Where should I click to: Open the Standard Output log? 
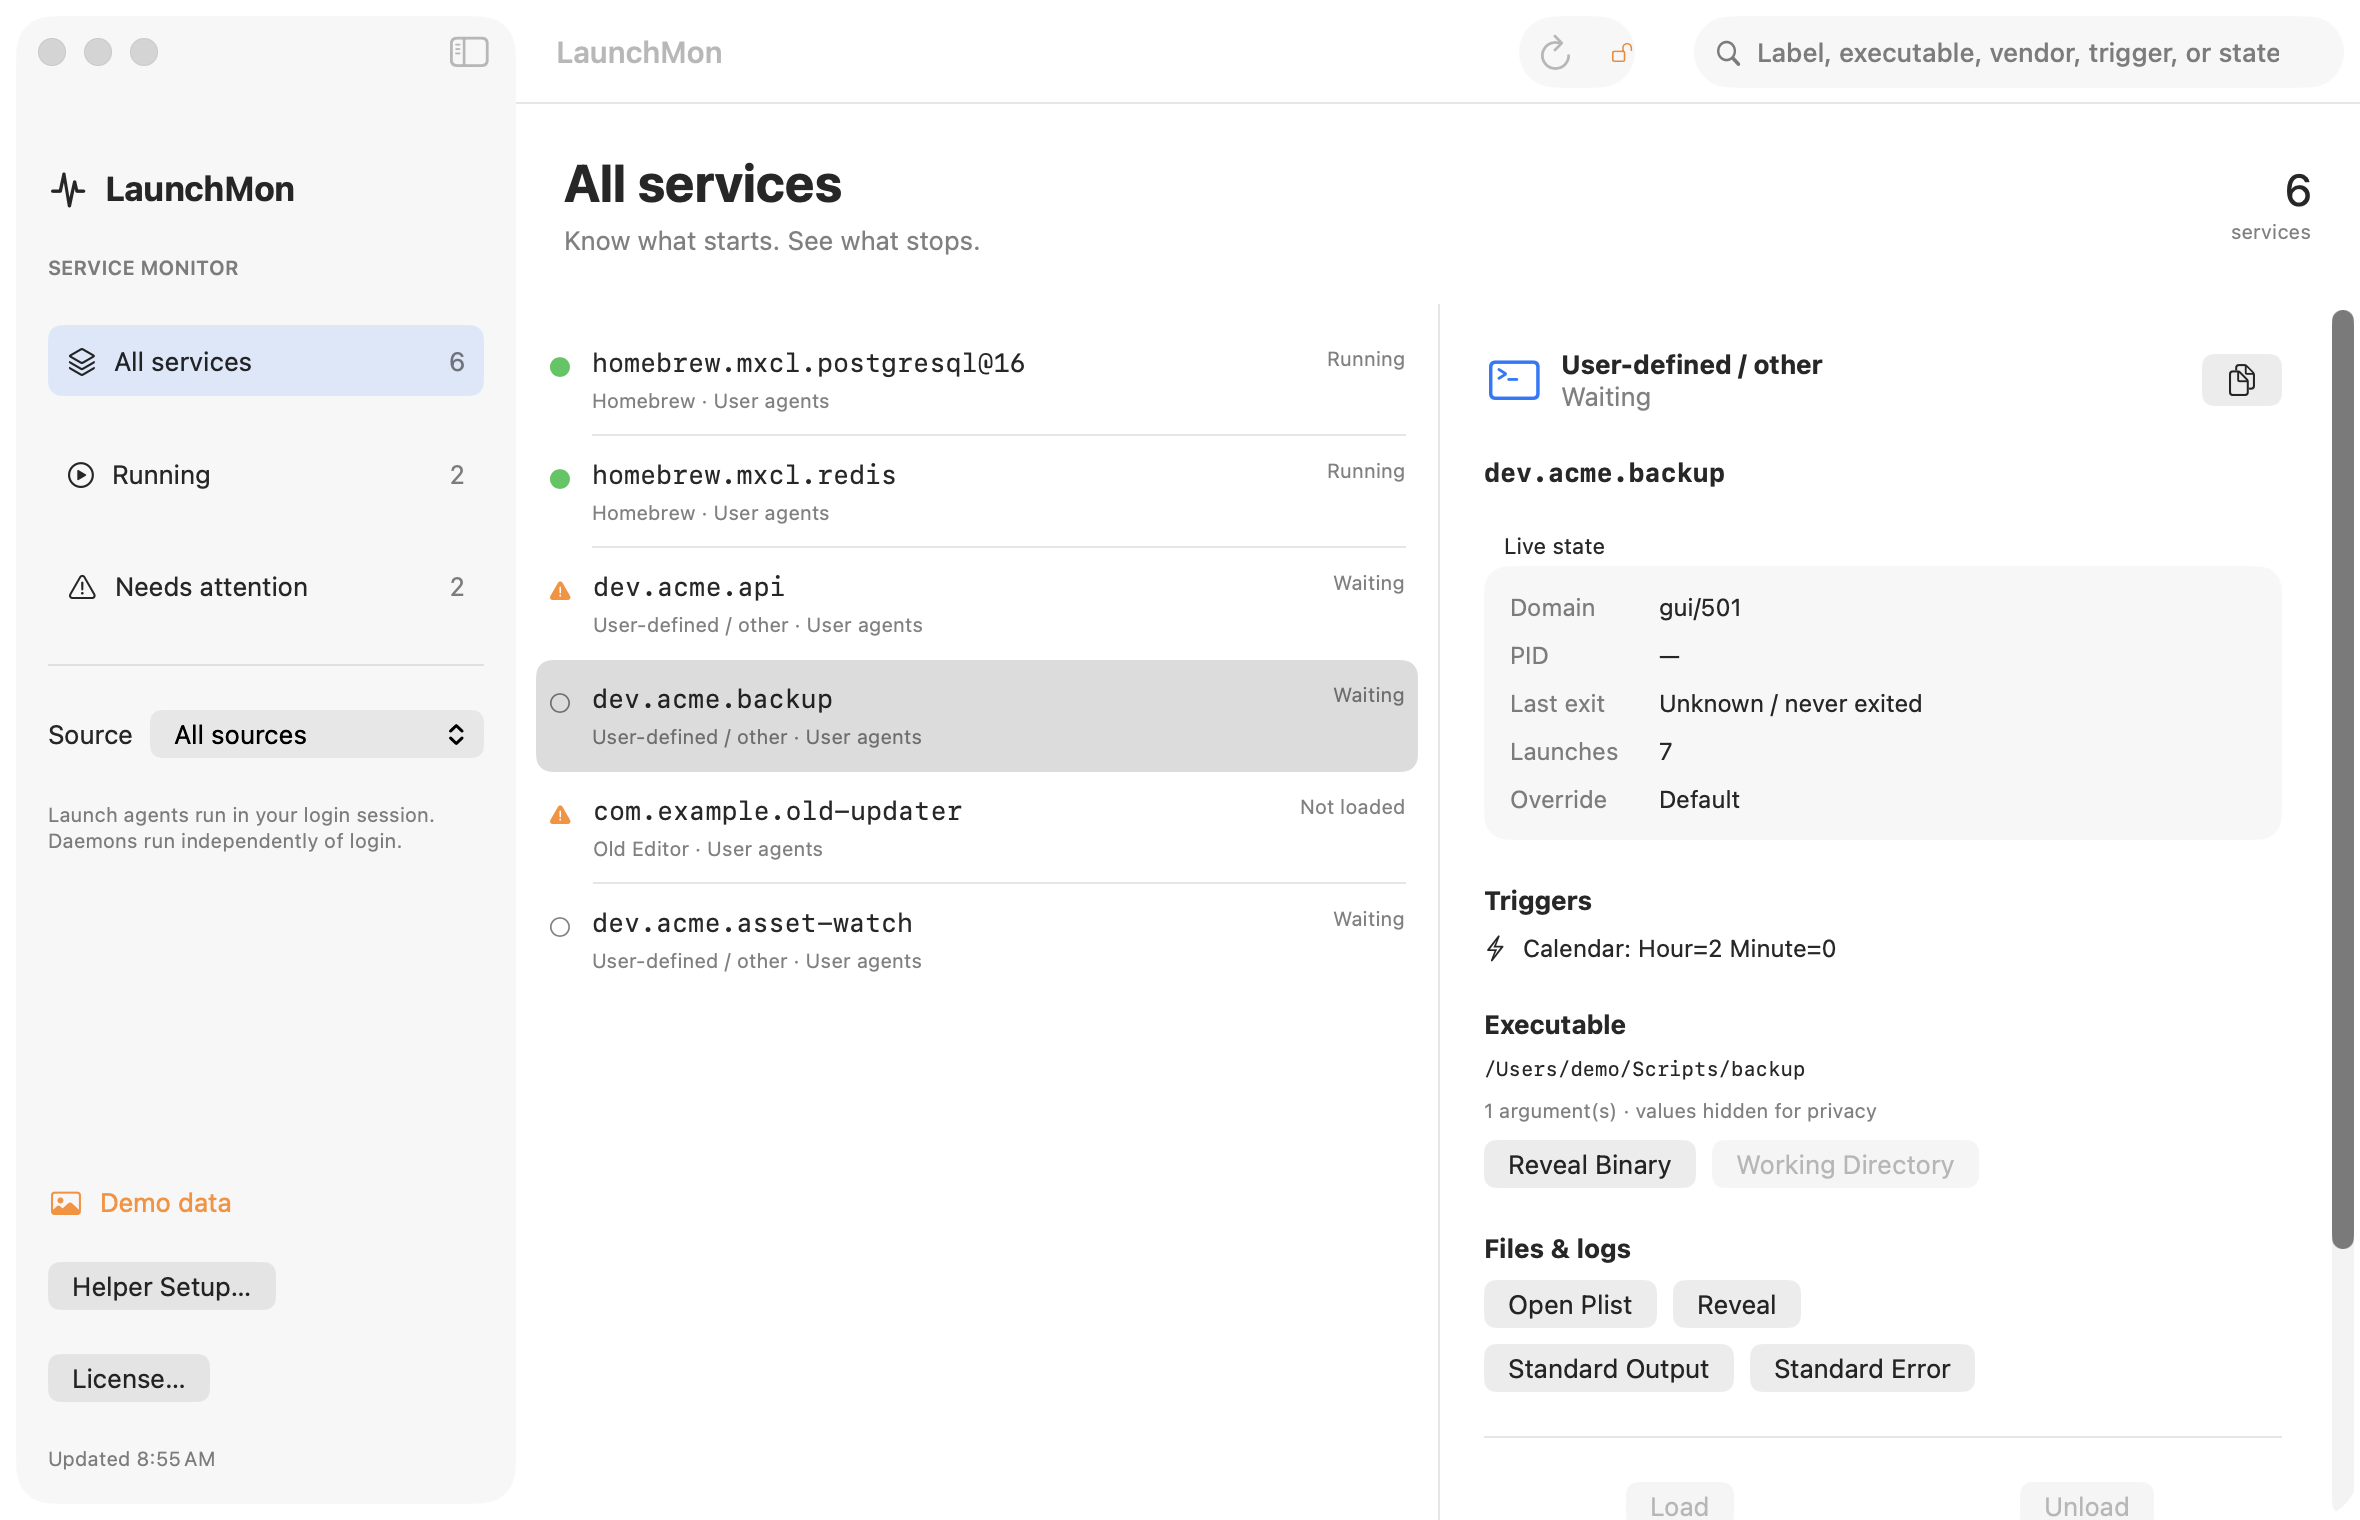click(1608, 1368)
